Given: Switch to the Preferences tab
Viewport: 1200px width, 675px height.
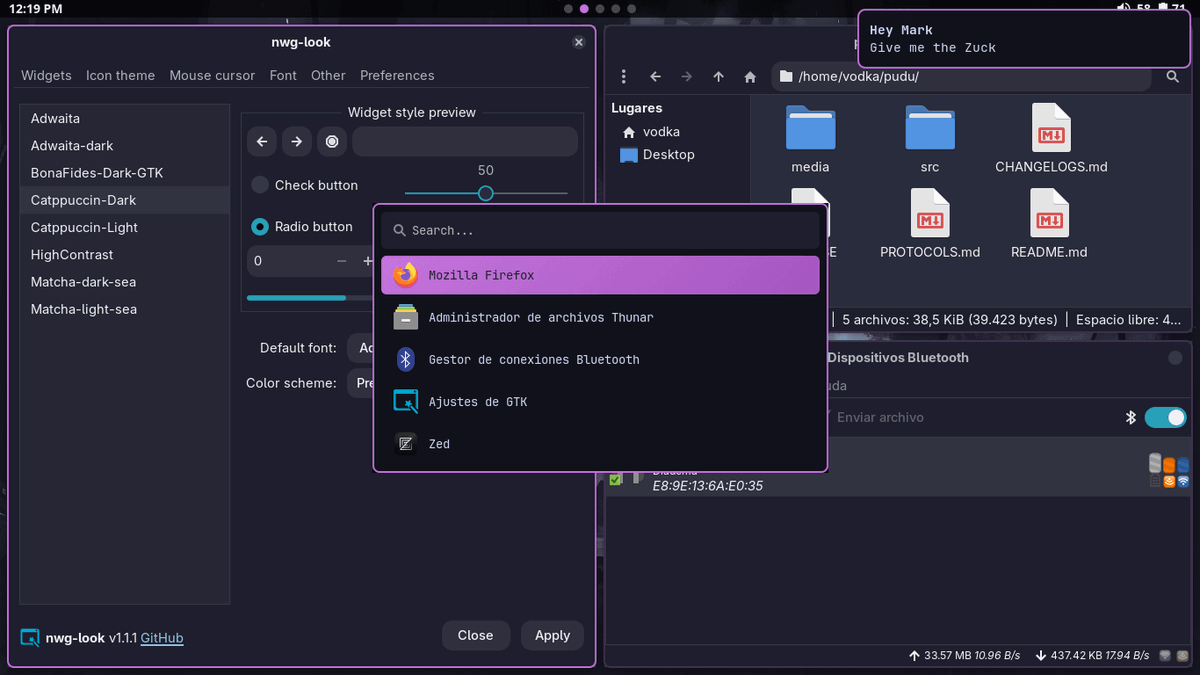Looking at the screenshot, I should coord(397,75).
